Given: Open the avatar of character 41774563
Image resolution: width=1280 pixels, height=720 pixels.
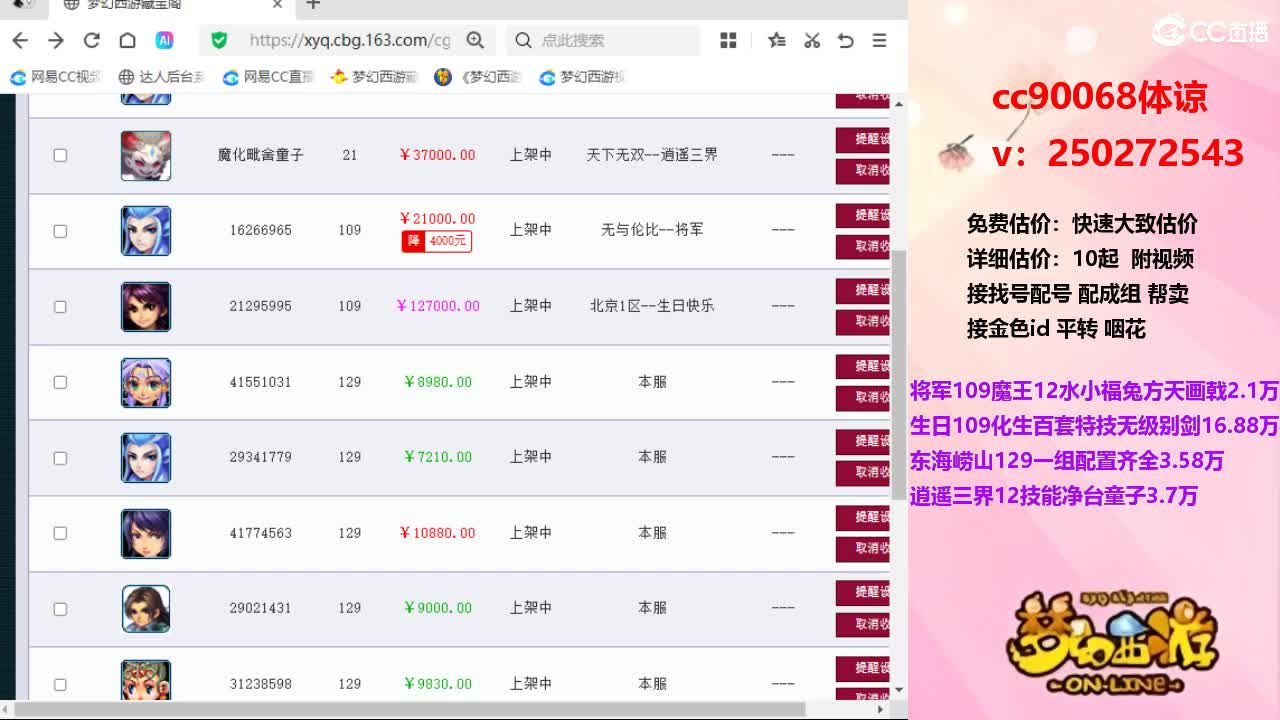Looking at the screenshot, I should tap(146, 533).
